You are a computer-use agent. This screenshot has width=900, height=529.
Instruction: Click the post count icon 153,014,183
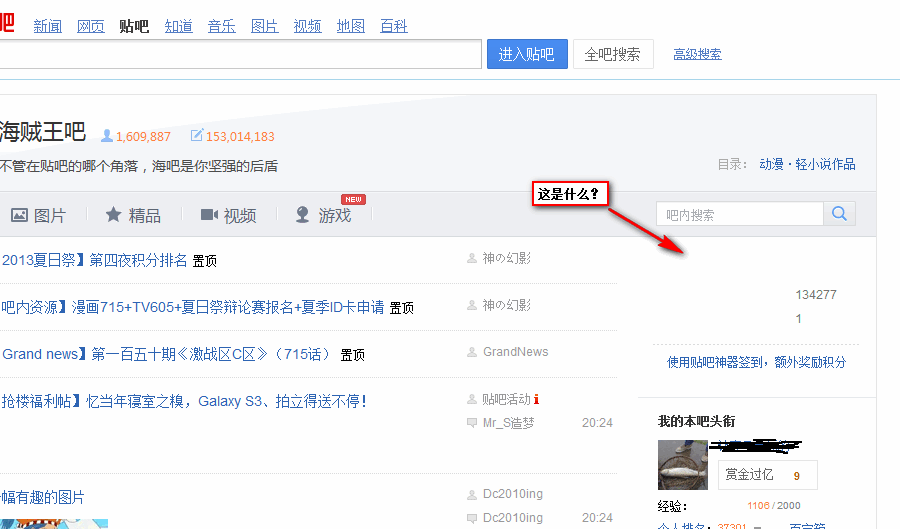[x=197, y=136]
